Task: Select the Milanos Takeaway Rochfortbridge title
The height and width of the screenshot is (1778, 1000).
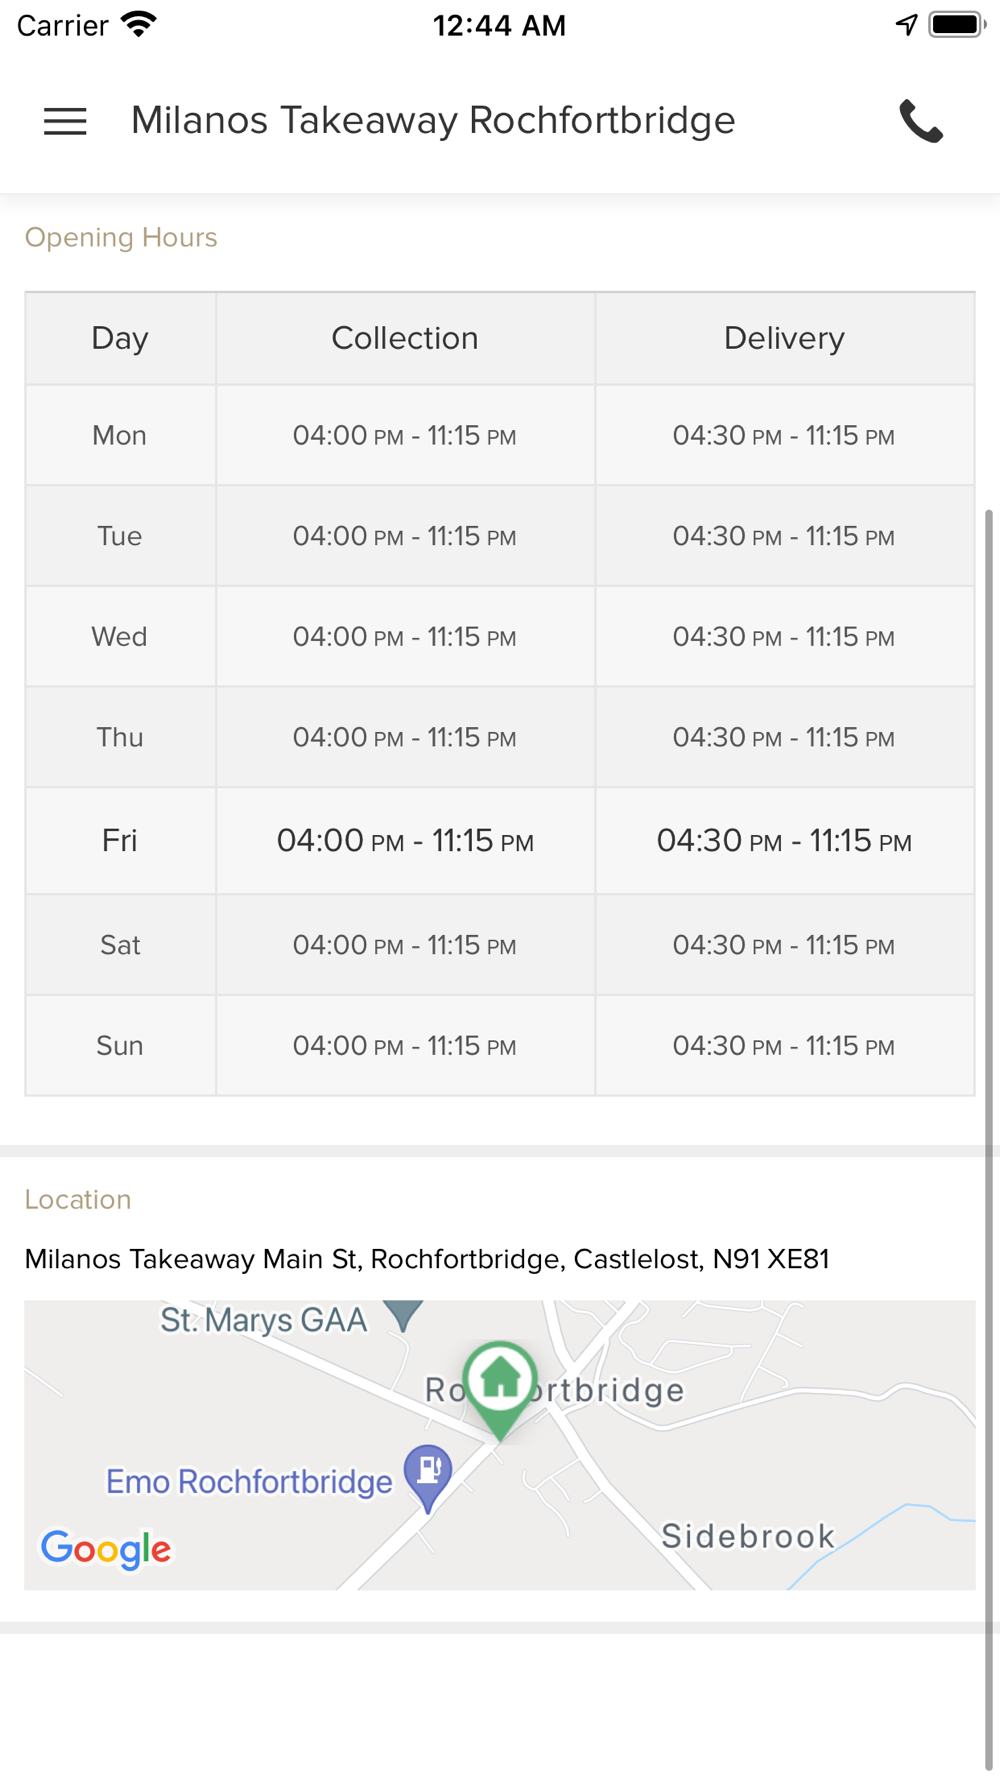Action: click(433, 120)
